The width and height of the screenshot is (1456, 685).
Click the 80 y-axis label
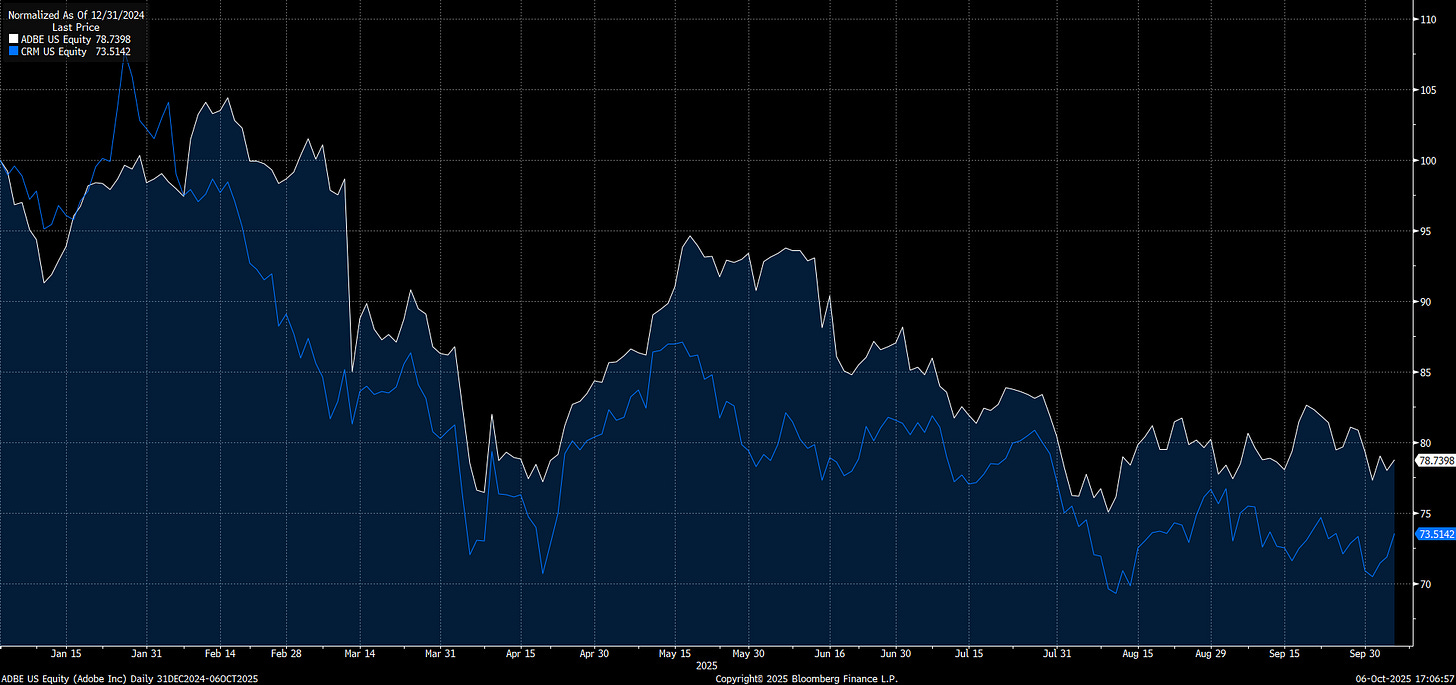[1425, 443]
